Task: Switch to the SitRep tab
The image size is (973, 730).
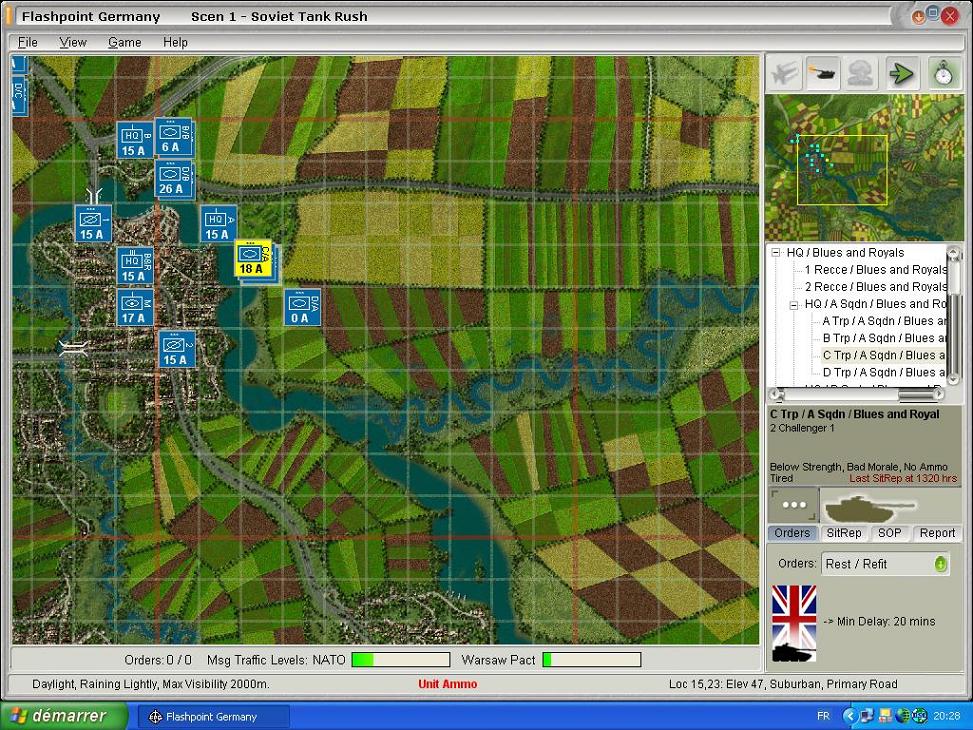Action: coord(843,533)
